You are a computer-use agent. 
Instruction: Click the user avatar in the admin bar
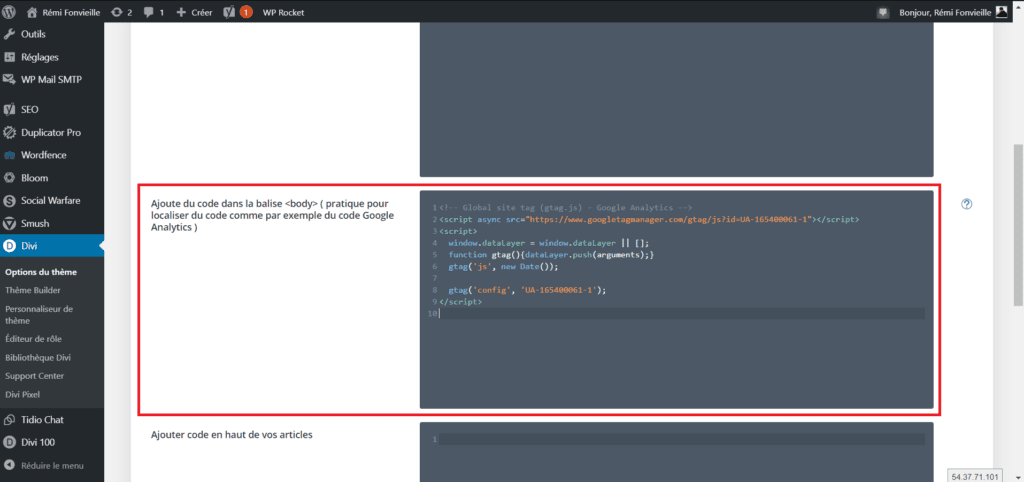(x=1002, y=12)
